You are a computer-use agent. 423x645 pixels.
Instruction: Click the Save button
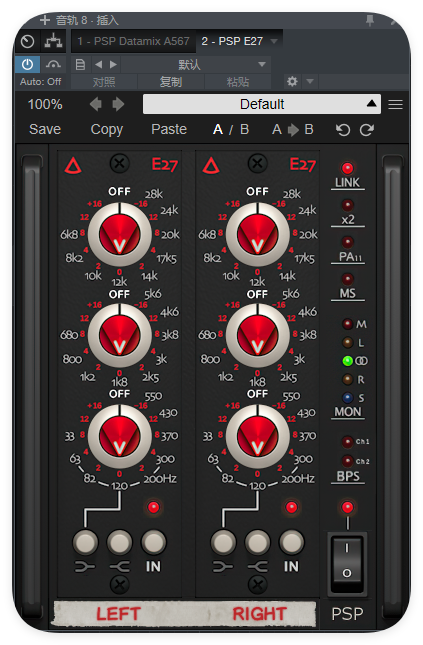click(45, 129)
